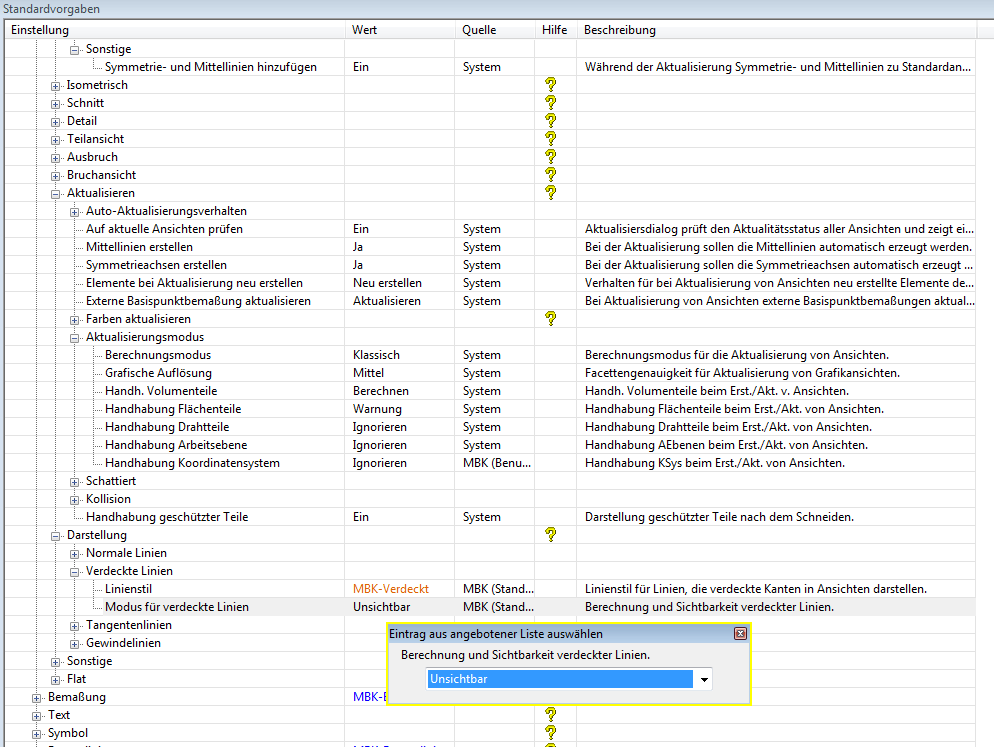Expand the Detail node
The height and width of the screenshot is (747, 994).
56,122
